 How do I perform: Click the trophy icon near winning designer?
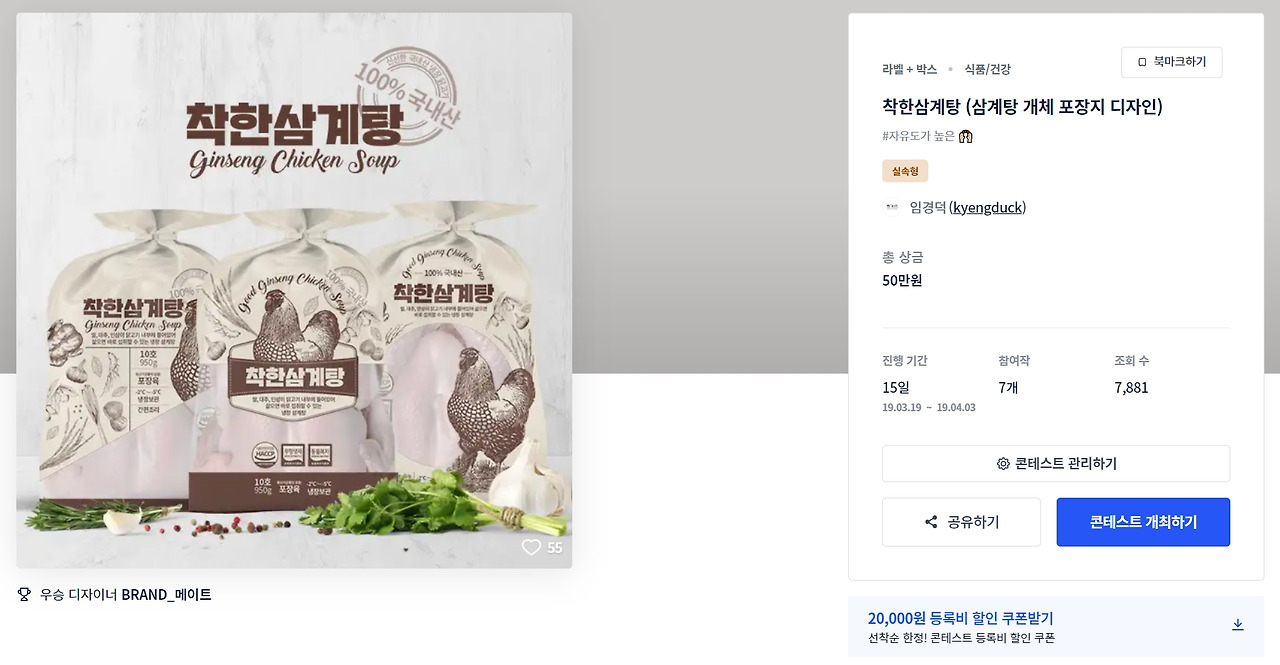point(25,594)
